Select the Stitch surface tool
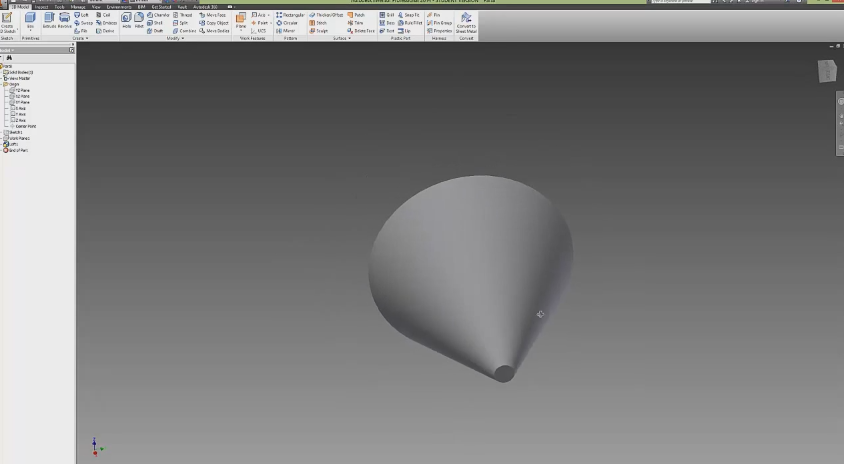 click(318, 23)
